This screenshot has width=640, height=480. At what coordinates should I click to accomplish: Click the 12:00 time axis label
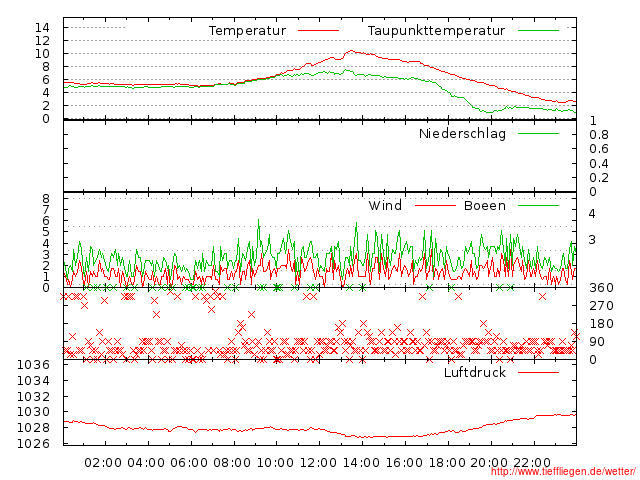tap(318, 463)
